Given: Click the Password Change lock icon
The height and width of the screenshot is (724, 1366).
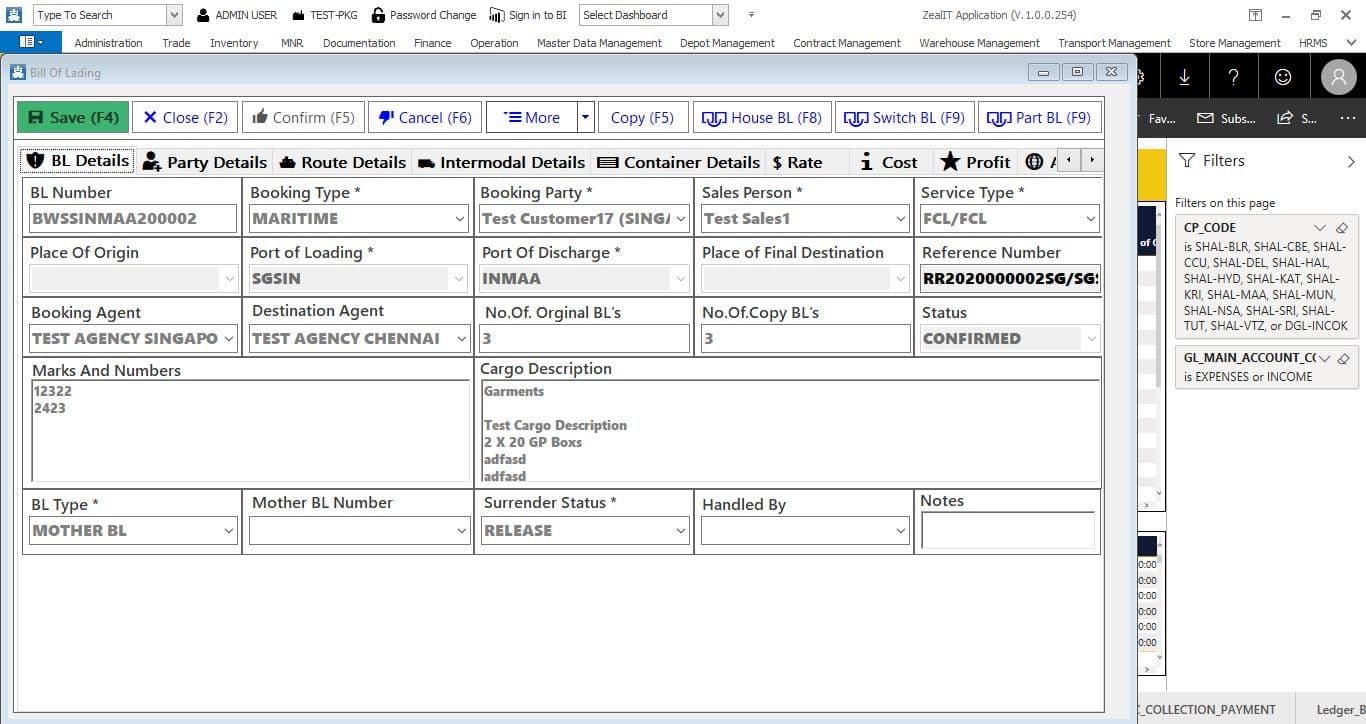Looking at the screenshot, I should pyautogui.click(x=378, y=15).
